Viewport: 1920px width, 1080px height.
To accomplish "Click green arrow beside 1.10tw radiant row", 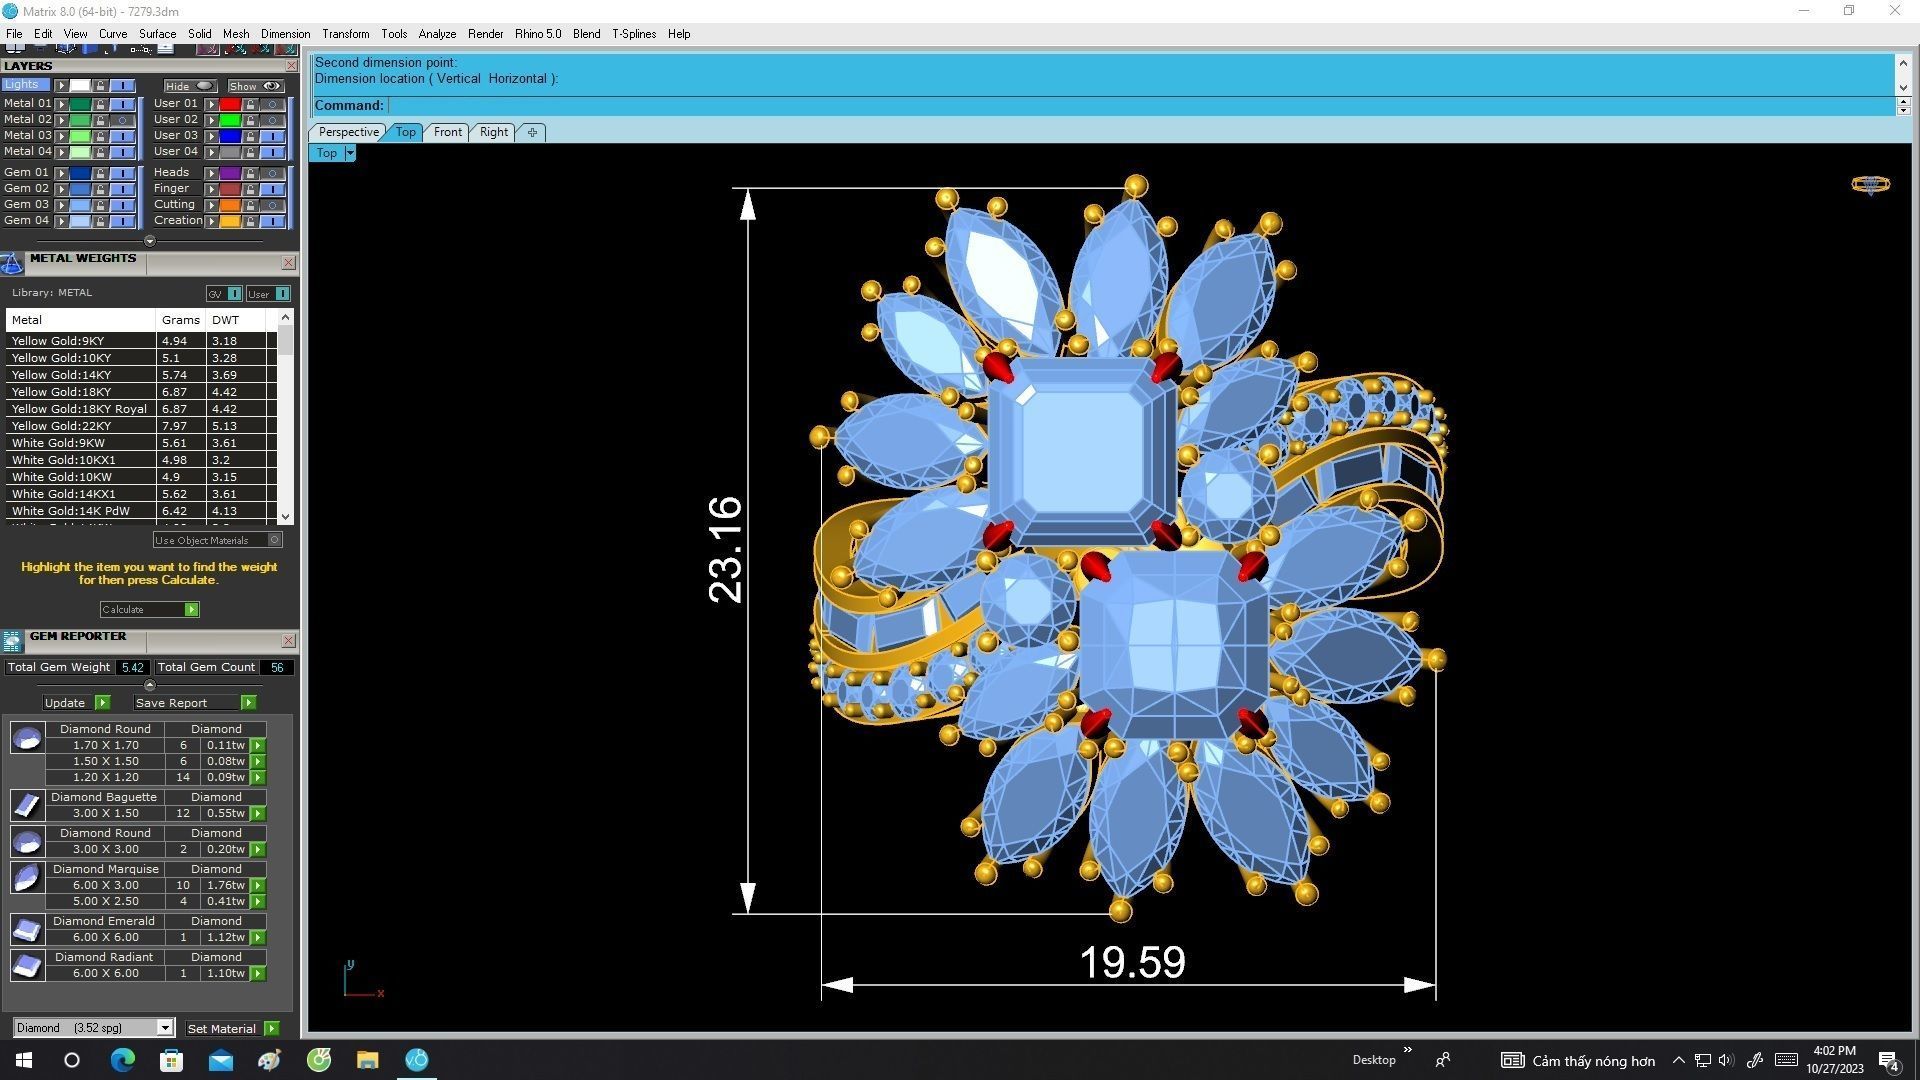I will [258, 974].
